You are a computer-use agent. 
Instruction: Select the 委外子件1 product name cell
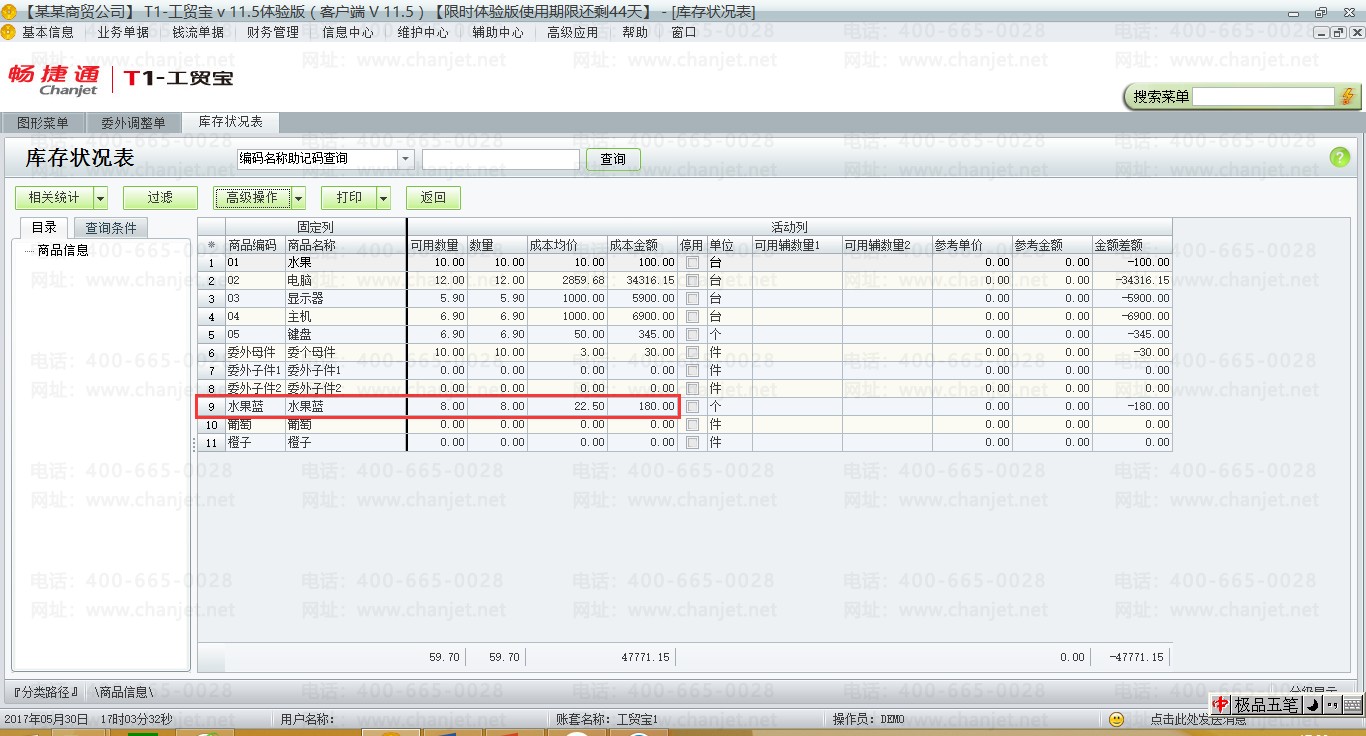point(346,370)
